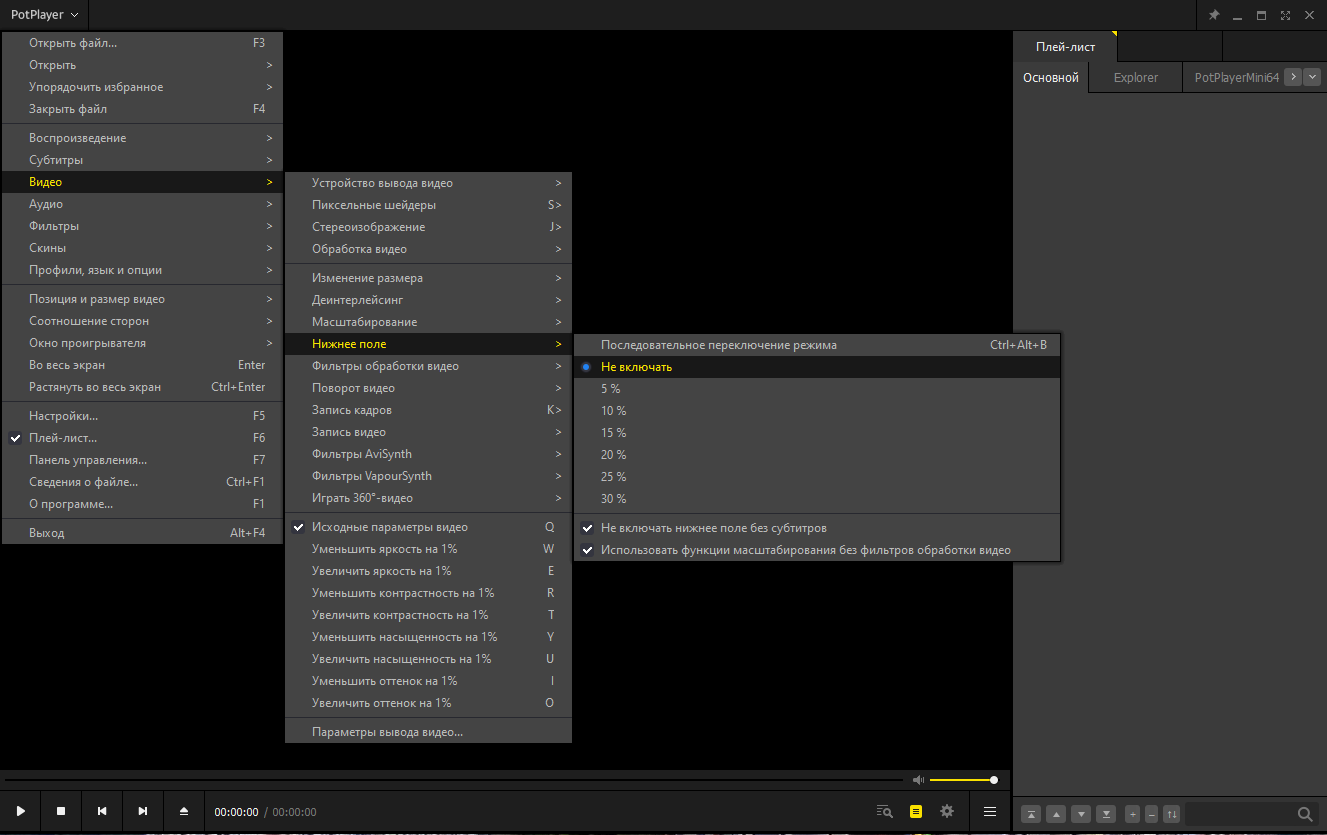Image resolution: width=1327 pixels, height=835 pixels.
Task: Open the control panel gear icon
Action: tap(947, 811)
